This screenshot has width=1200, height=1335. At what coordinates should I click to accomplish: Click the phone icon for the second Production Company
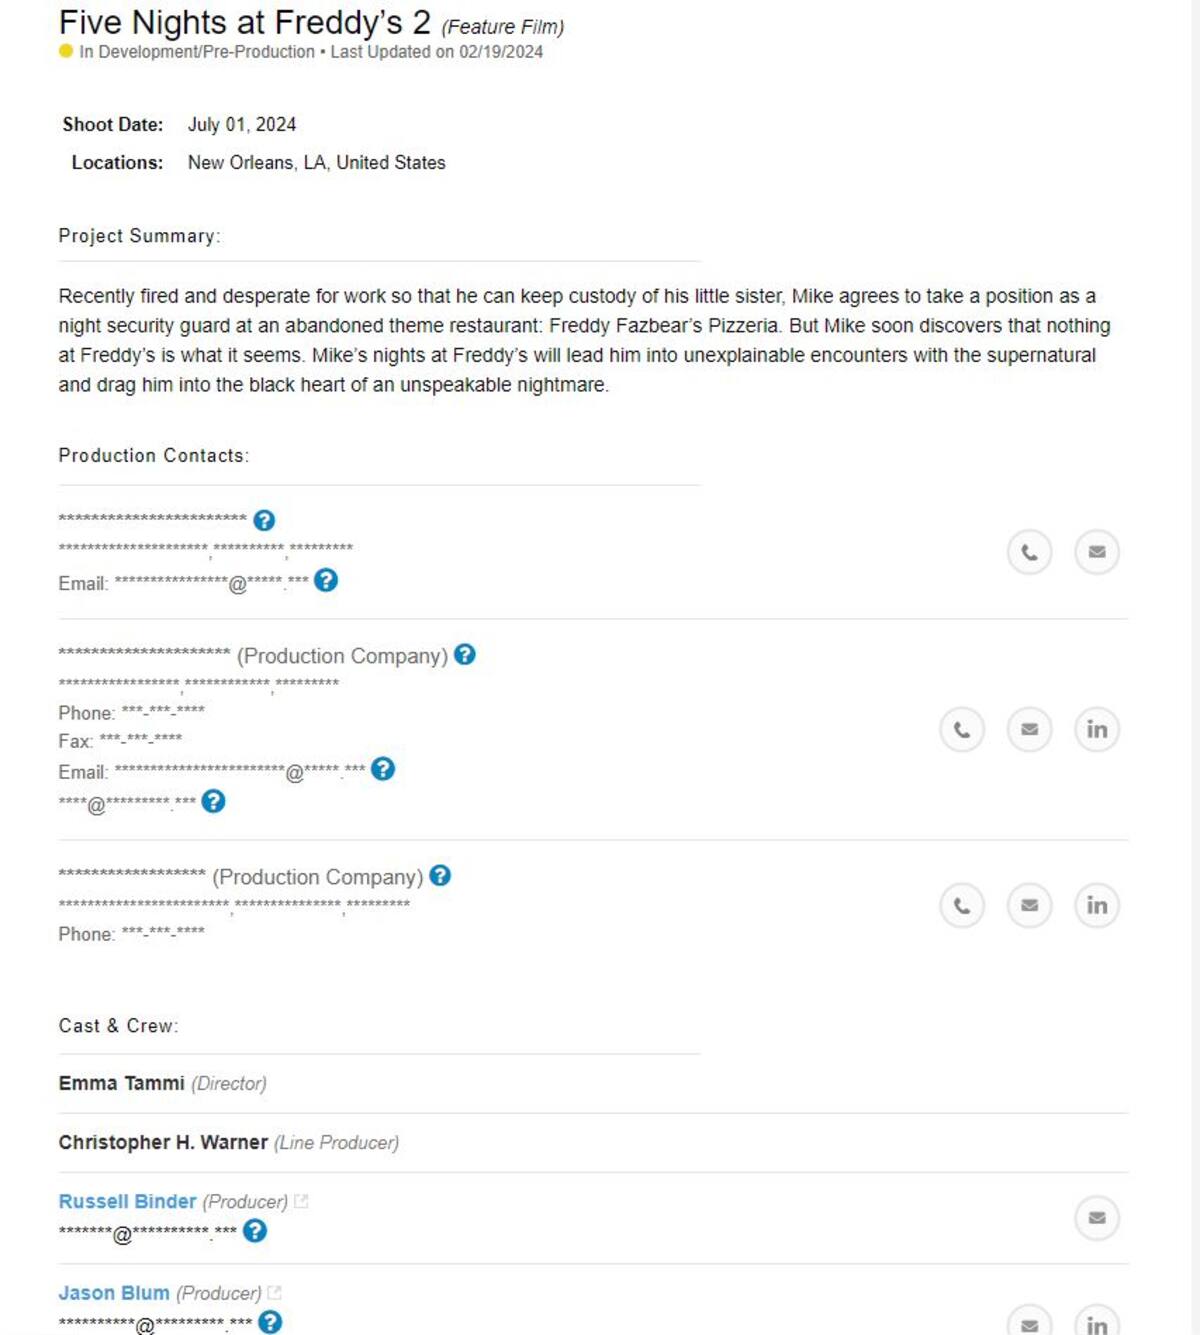tap(962, 906)
